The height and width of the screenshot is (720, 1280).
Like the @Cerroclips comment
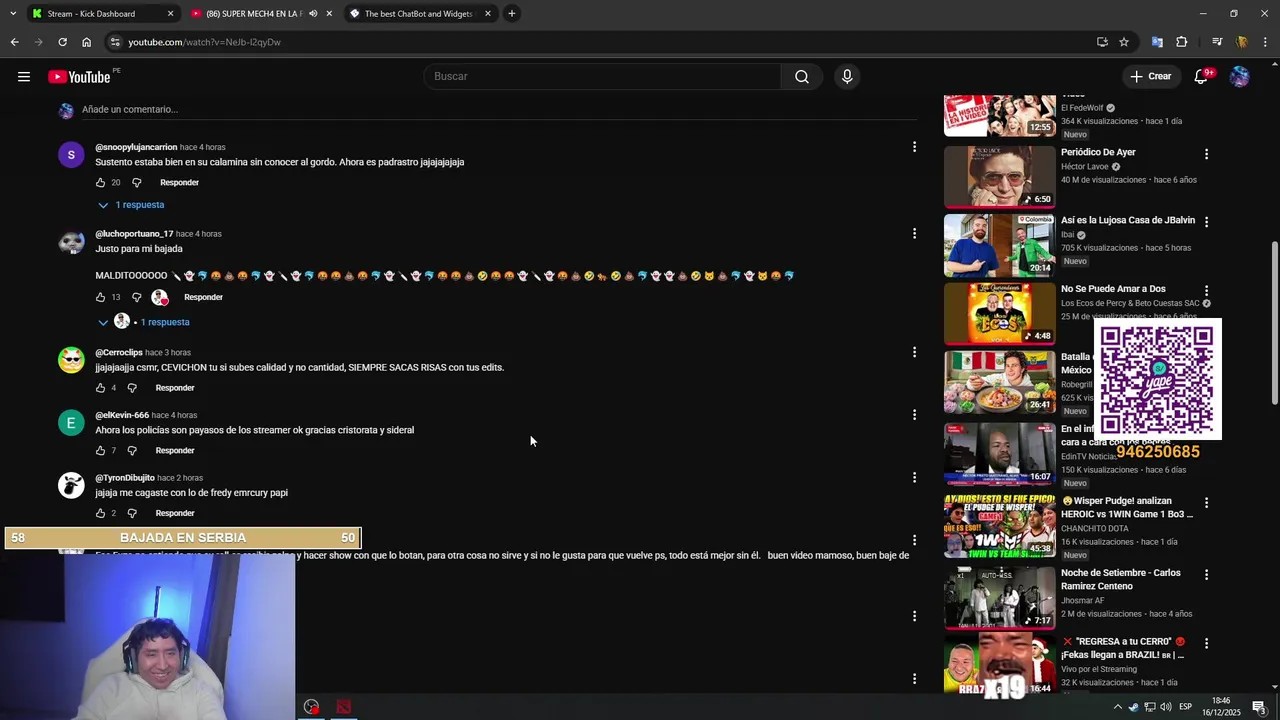[x=100, y=388]
